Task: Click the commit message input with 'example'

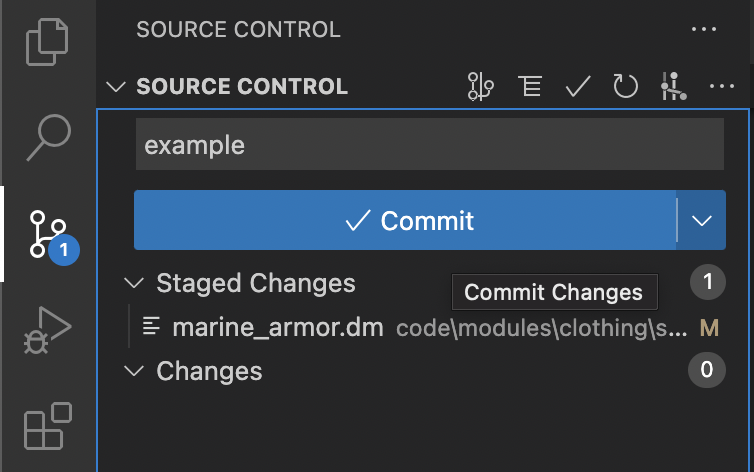Action: (x=430, y=145)
